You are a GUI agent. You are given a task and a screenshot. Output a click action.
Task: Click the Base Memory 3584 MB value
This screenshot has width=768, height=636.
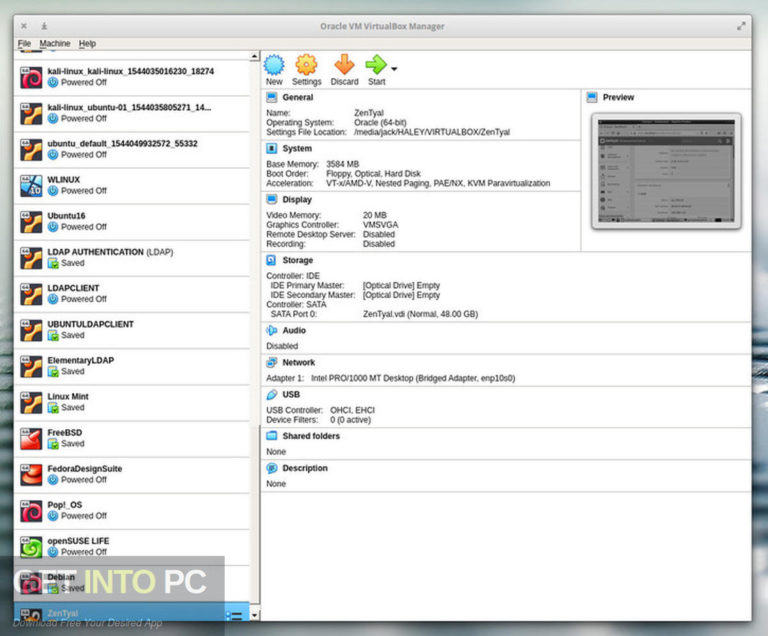[342, 164]
